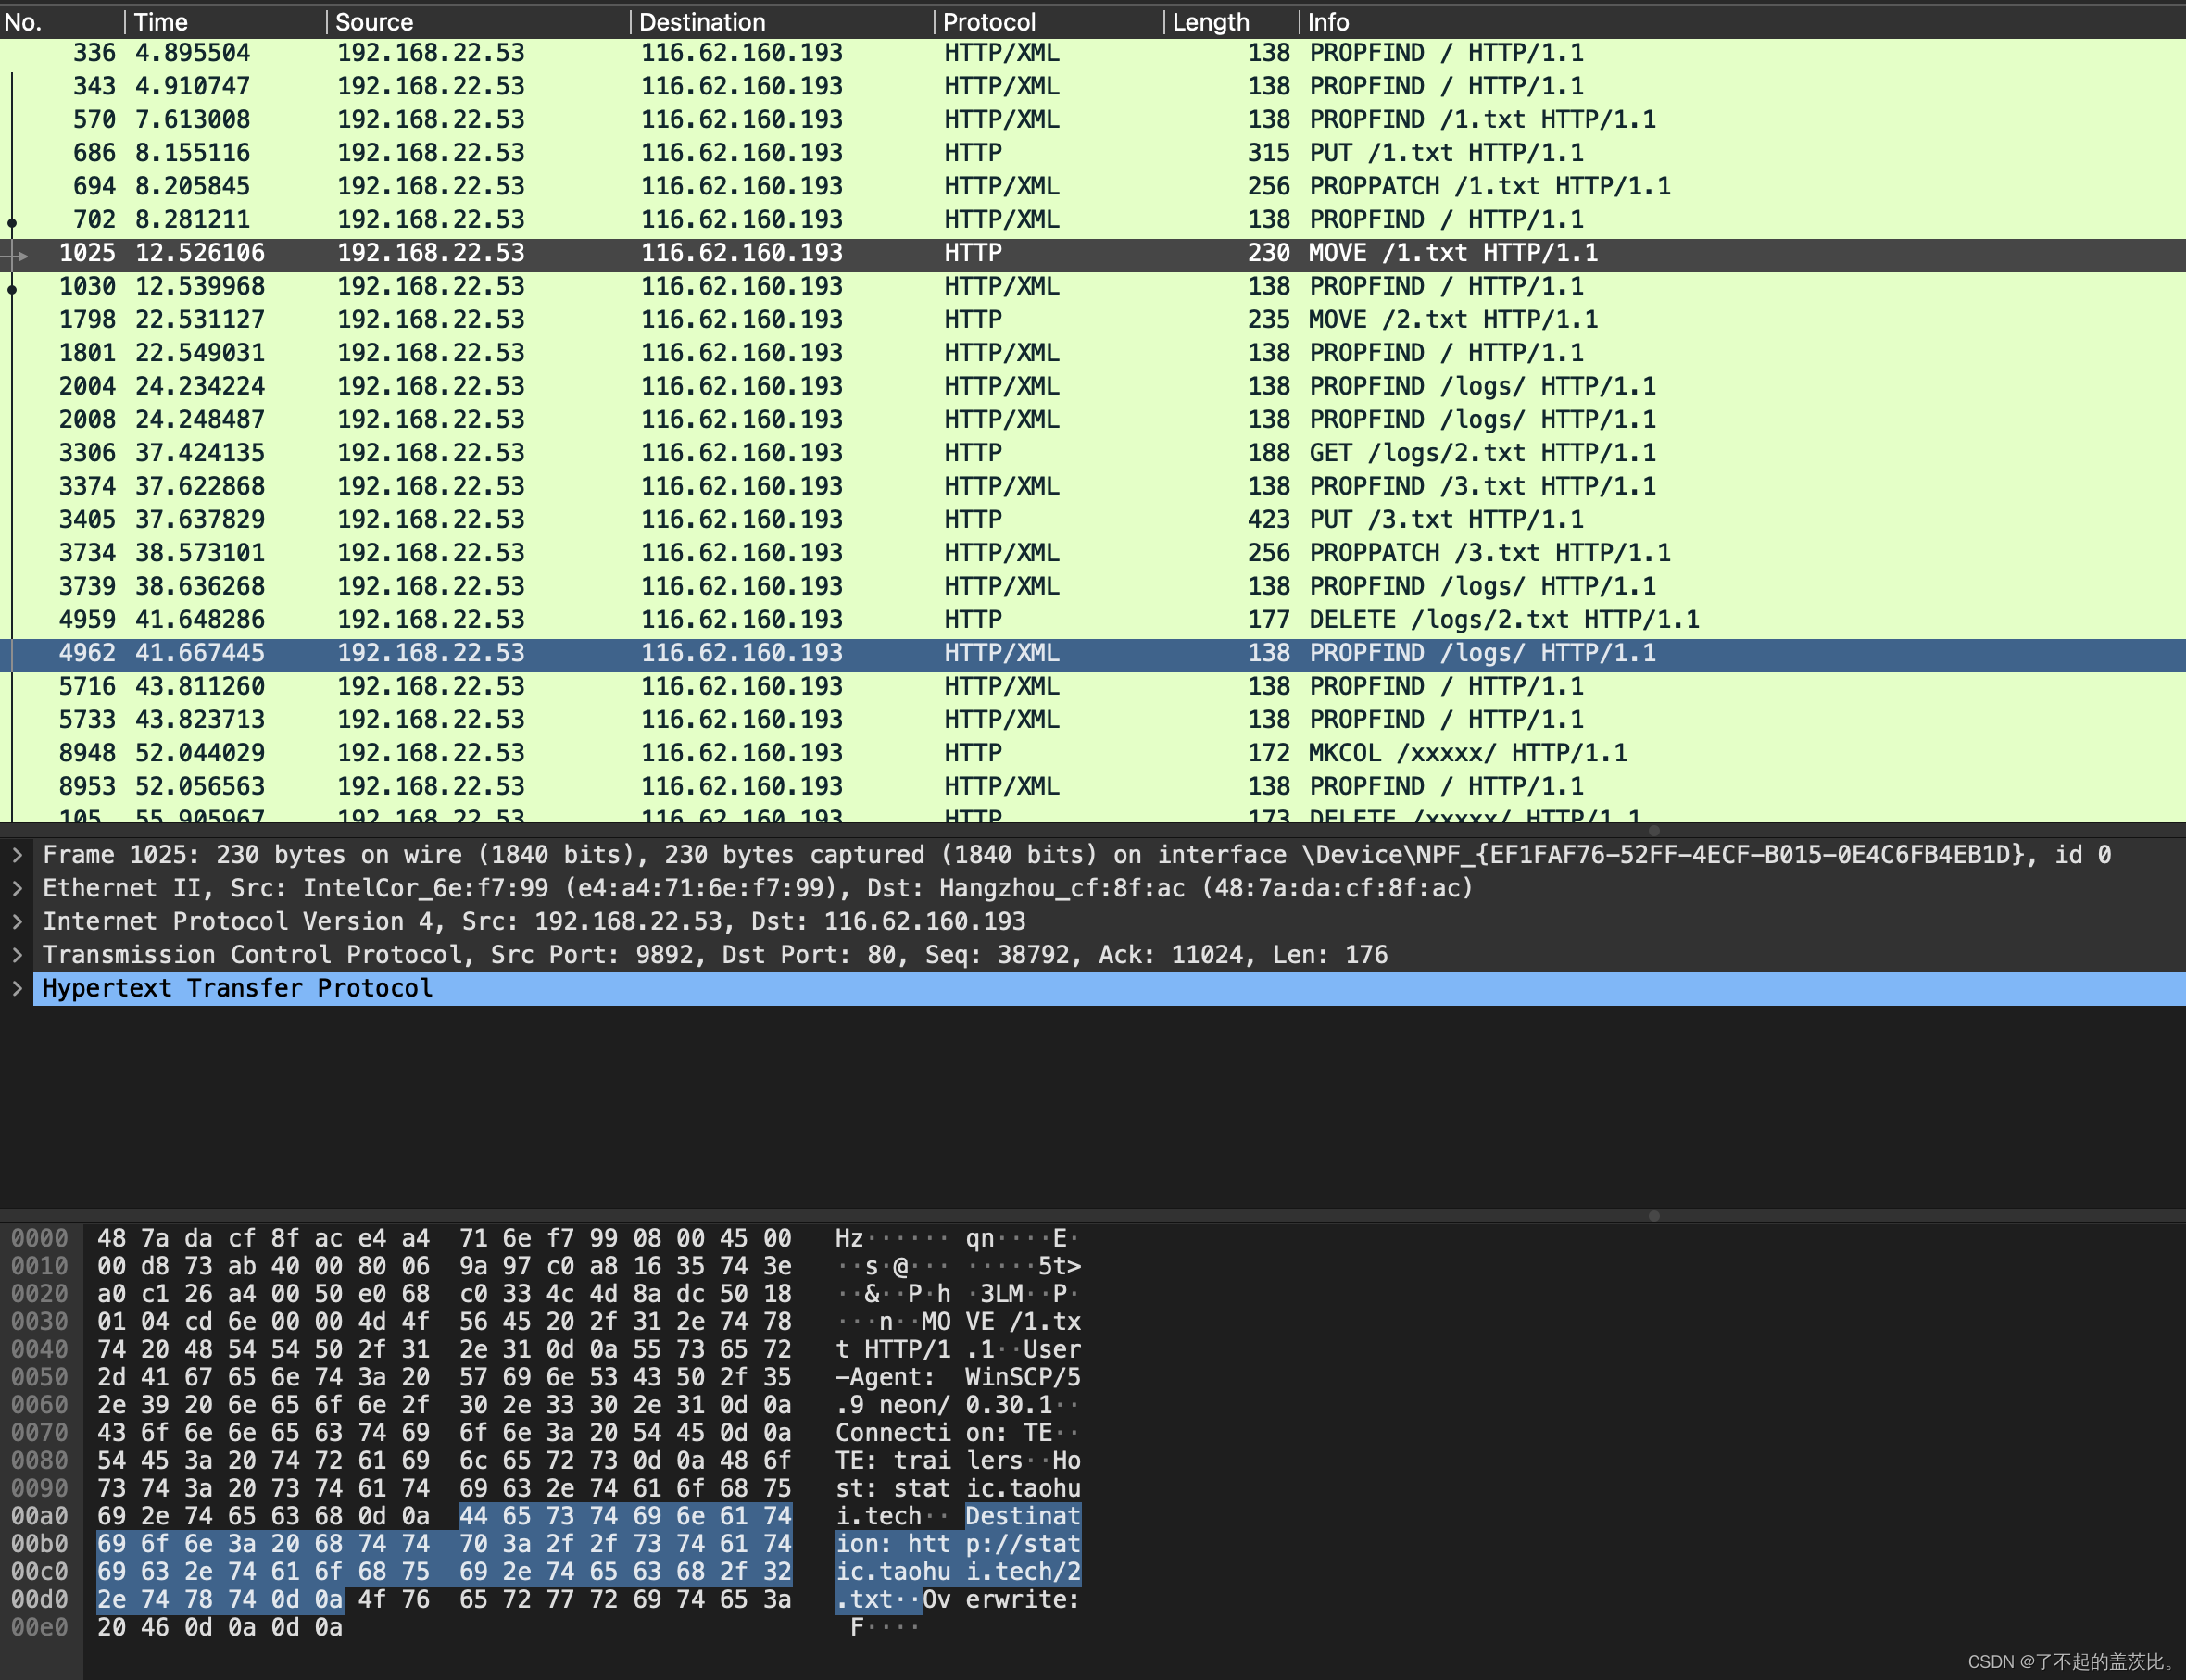Image resolution: width=2186 pixels, height=1680 pixels.
Task: Select packet 702 at time 8.281211
Action: pyautogui.click(x=1093, y=220)
